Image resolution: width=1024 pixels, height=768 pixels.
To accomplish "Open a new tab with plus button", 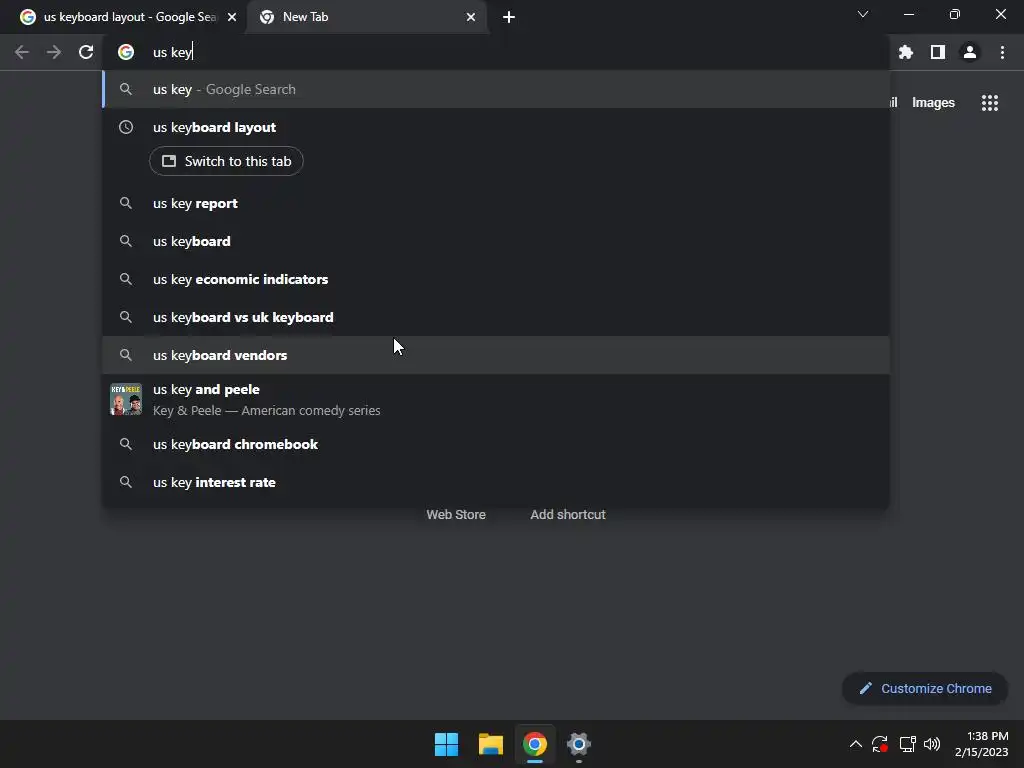I will coord(509,17).
